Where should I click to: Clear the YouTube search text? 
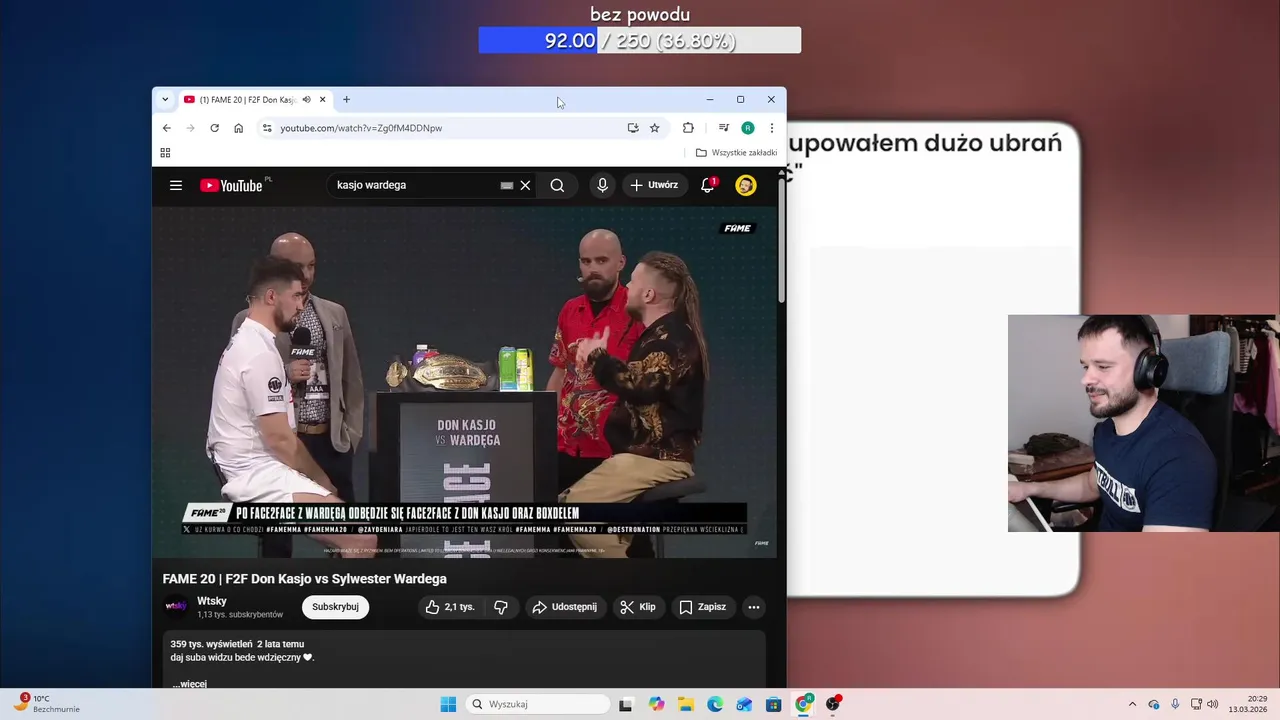(x=525, y=185)
